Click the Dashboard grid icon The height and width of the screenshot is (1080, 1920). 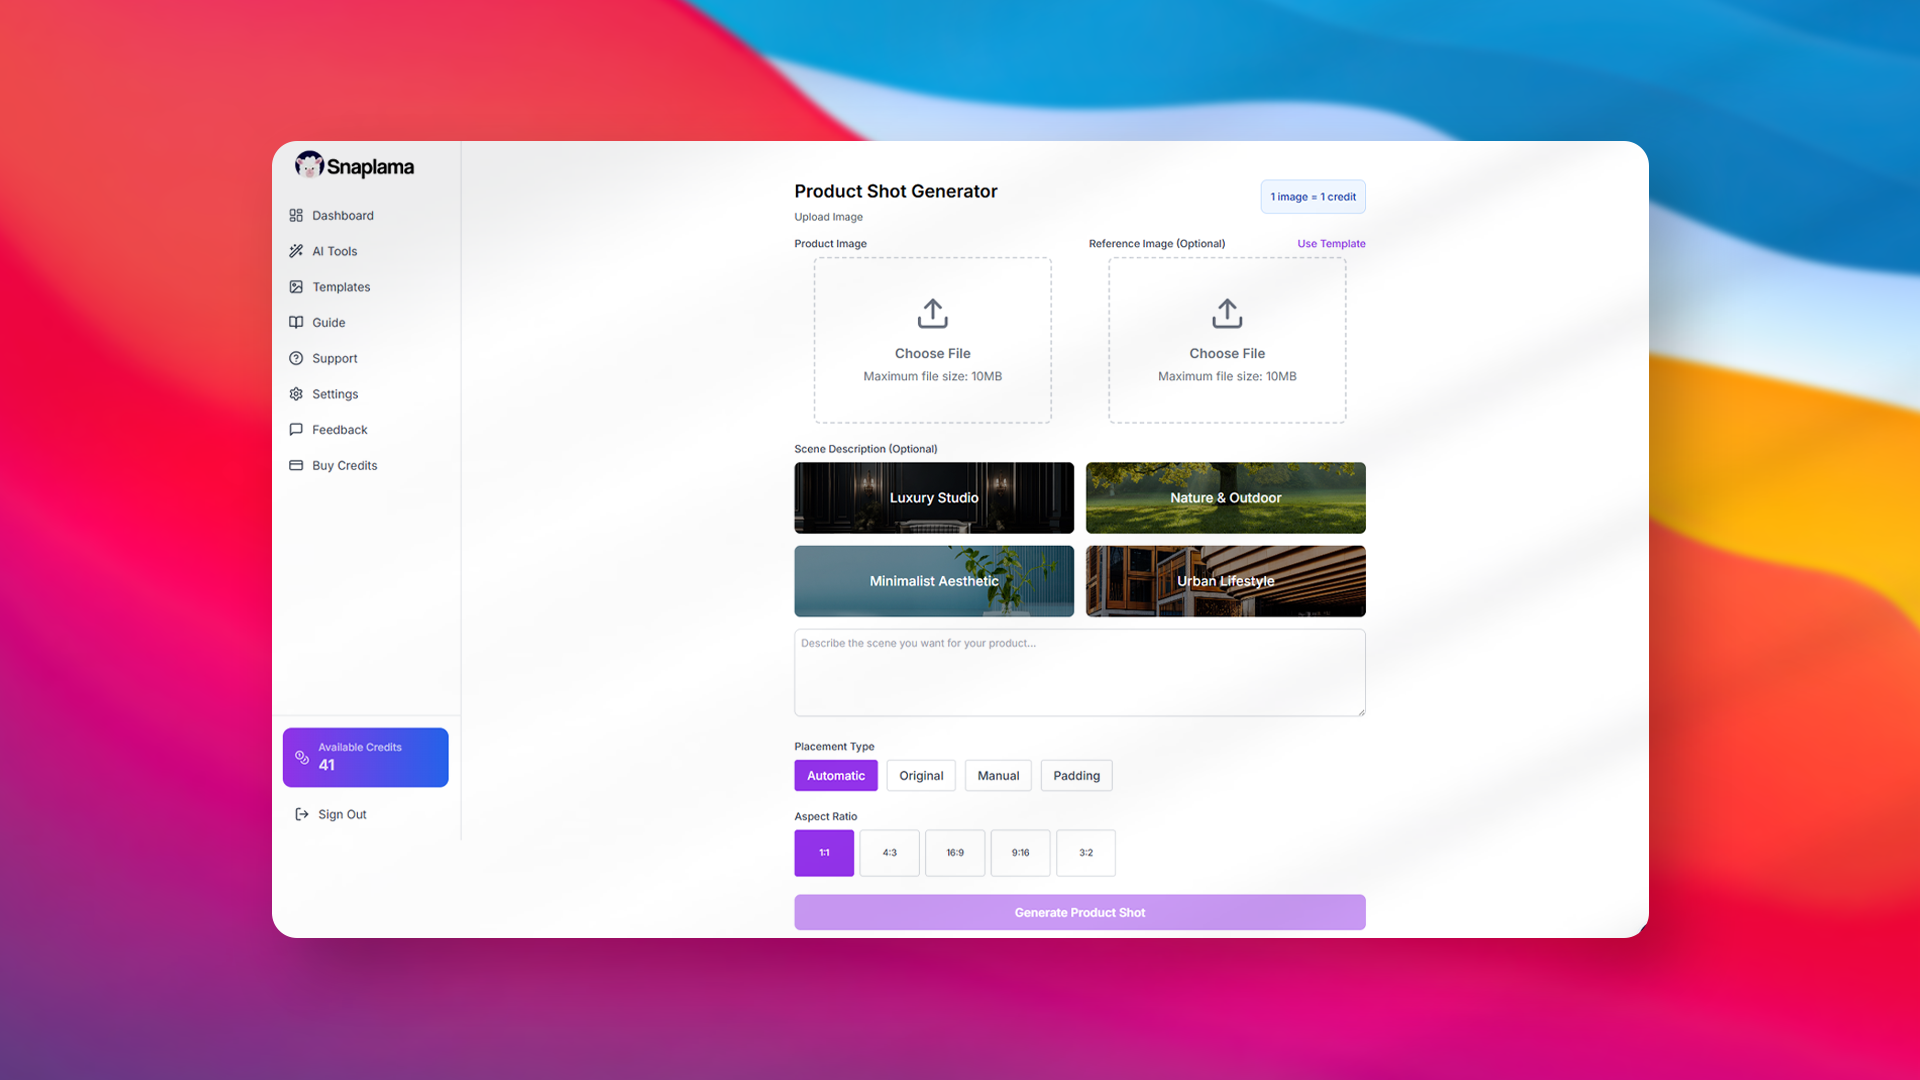click(296, 215)
